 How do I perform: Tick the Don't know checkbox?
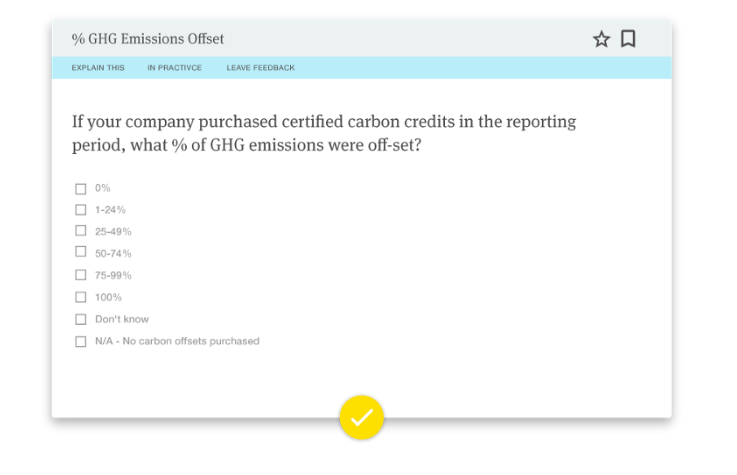(81, 319)
